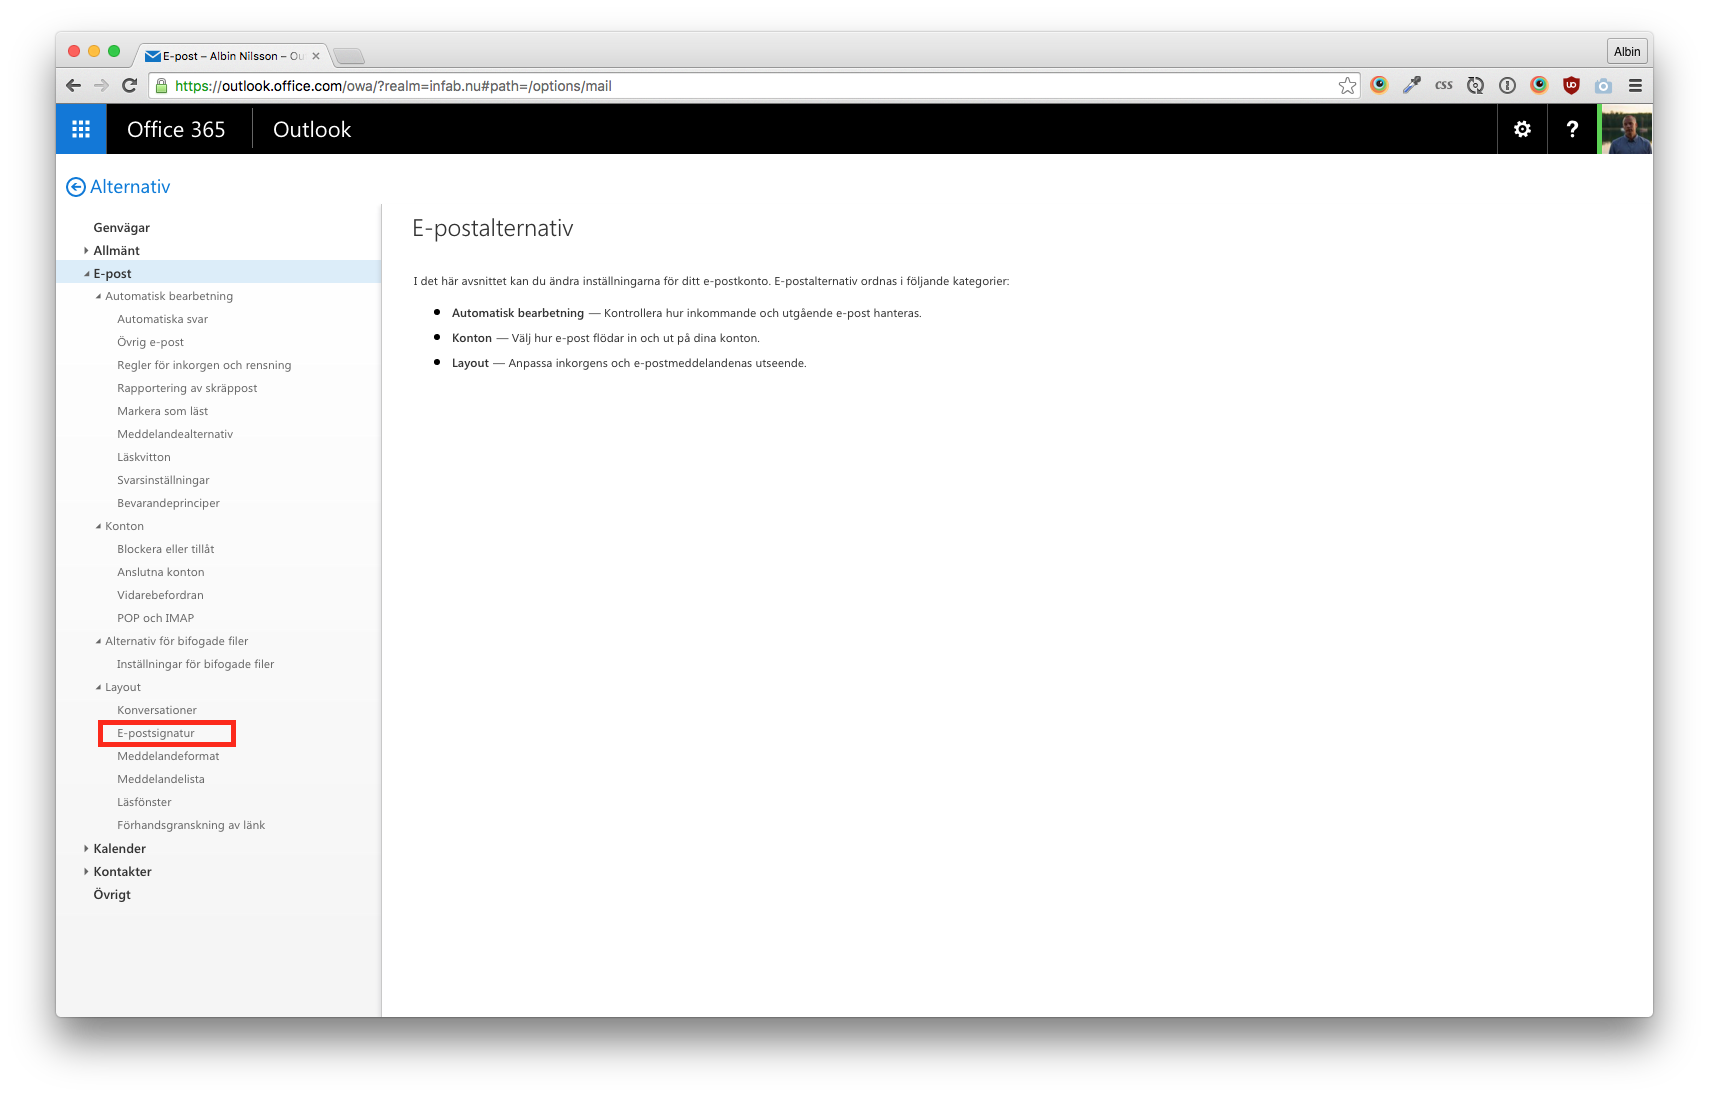Open Bevarandeprinciper settings
The image size is (1709, 1097).
[x=168, y=504]
